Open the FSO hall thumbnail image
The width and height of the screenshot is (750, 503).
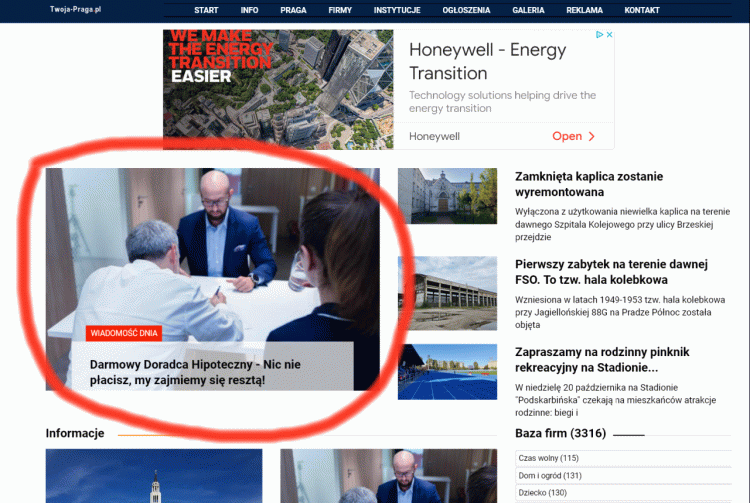[447, 284]
